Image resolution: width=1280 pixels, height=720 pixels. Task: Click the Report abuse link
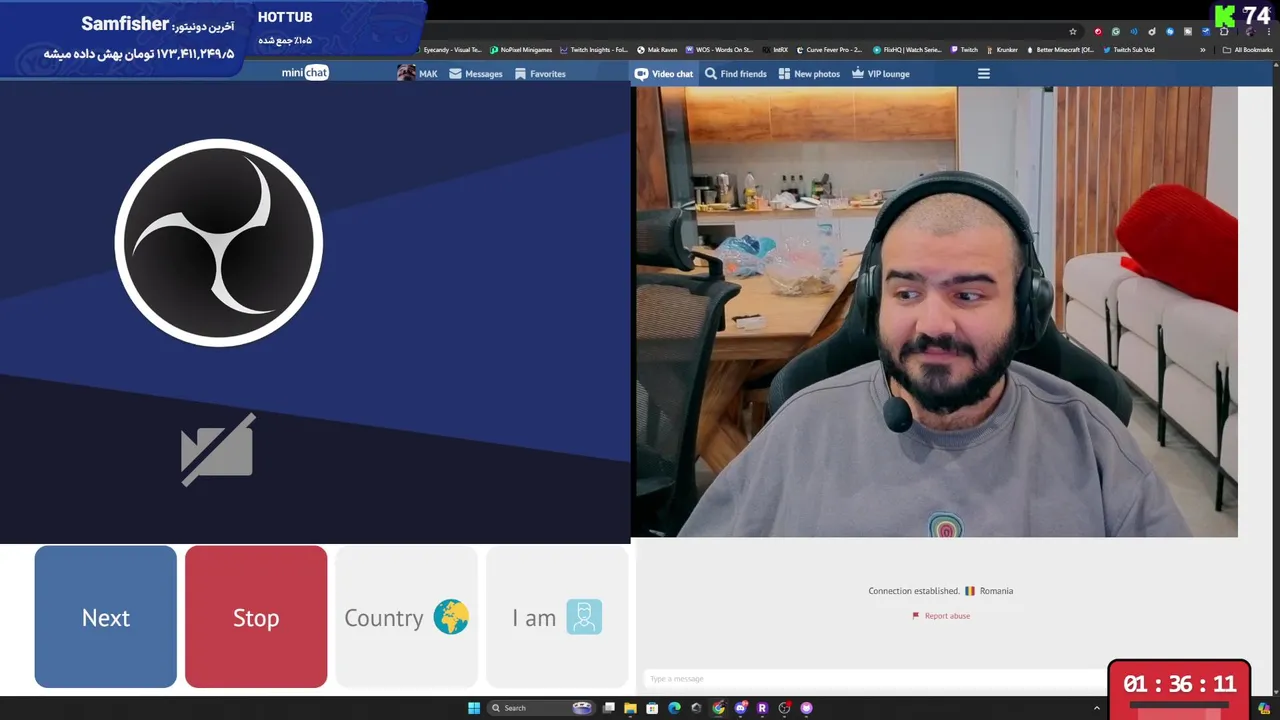pyautogui.click(x=941, y=616)
